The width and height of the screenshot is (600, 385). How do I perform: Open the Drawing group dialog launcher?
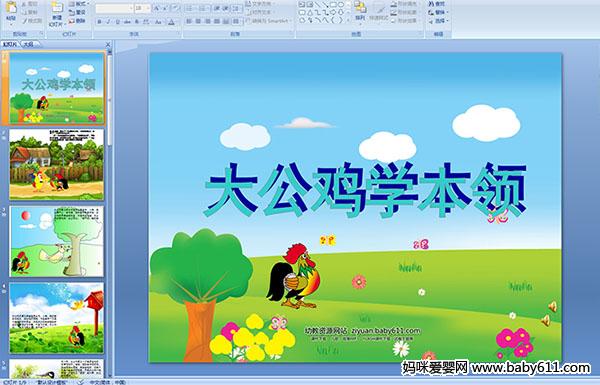(421, 34)
